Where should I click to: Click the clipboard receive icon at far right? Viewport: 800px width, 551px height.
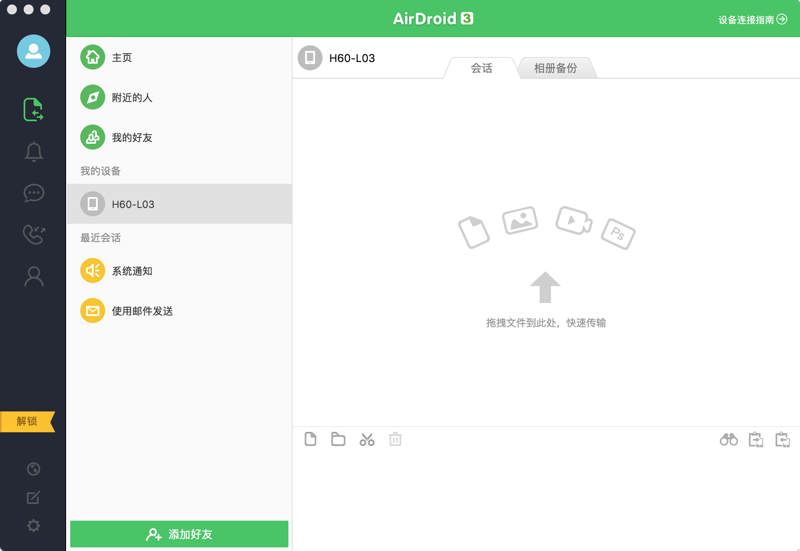point(783,439)
